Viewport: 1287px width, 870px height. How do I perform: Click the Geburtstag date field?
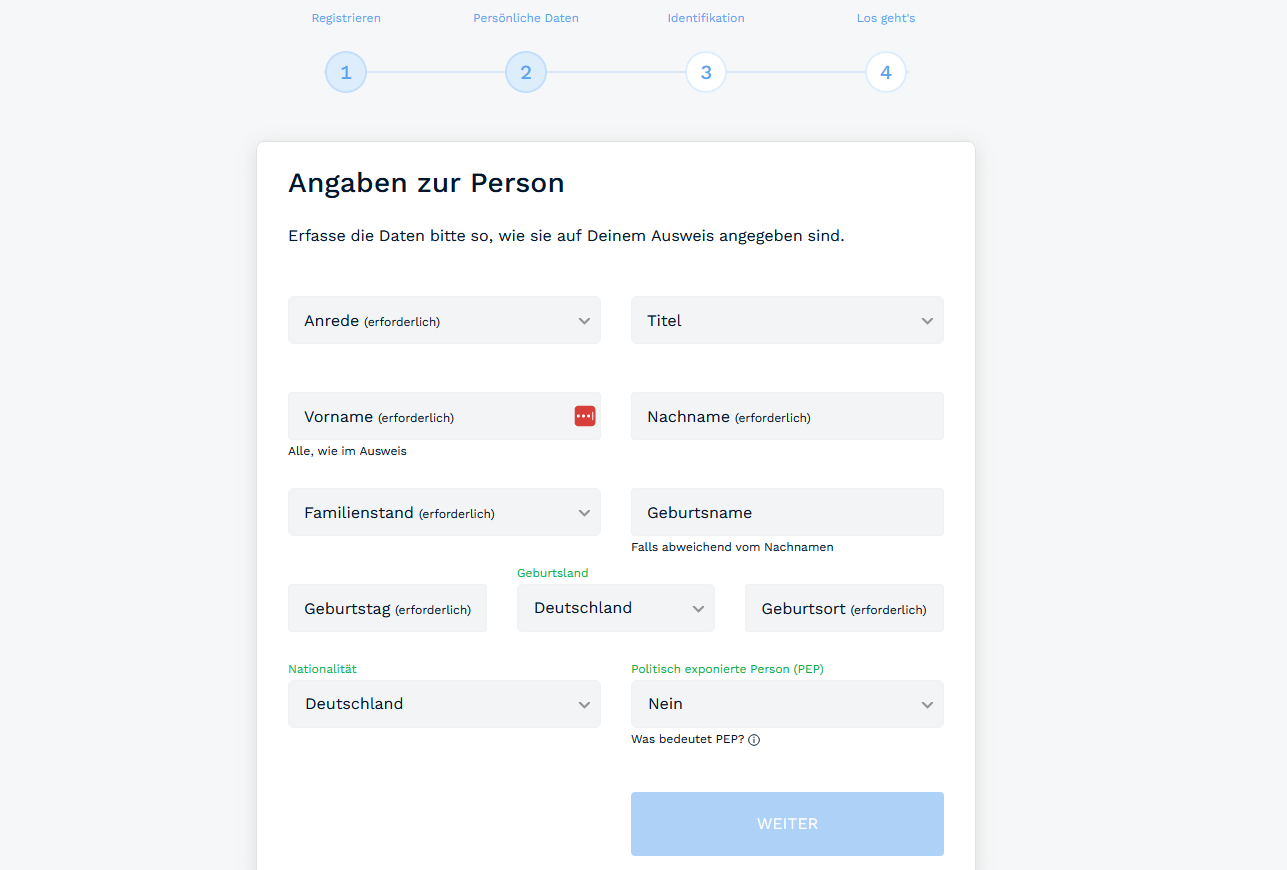coord(387,609)
